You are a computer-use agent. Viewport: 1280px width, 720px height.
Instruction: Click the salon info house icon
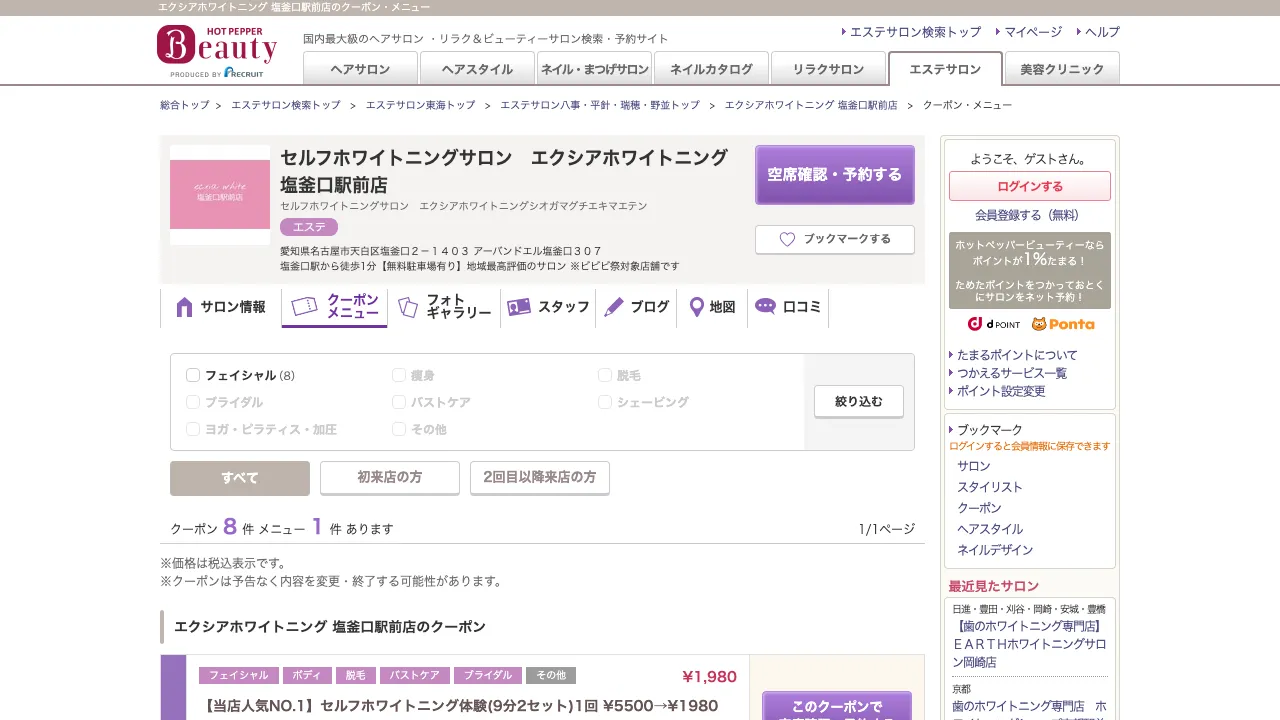pos(184,307)
